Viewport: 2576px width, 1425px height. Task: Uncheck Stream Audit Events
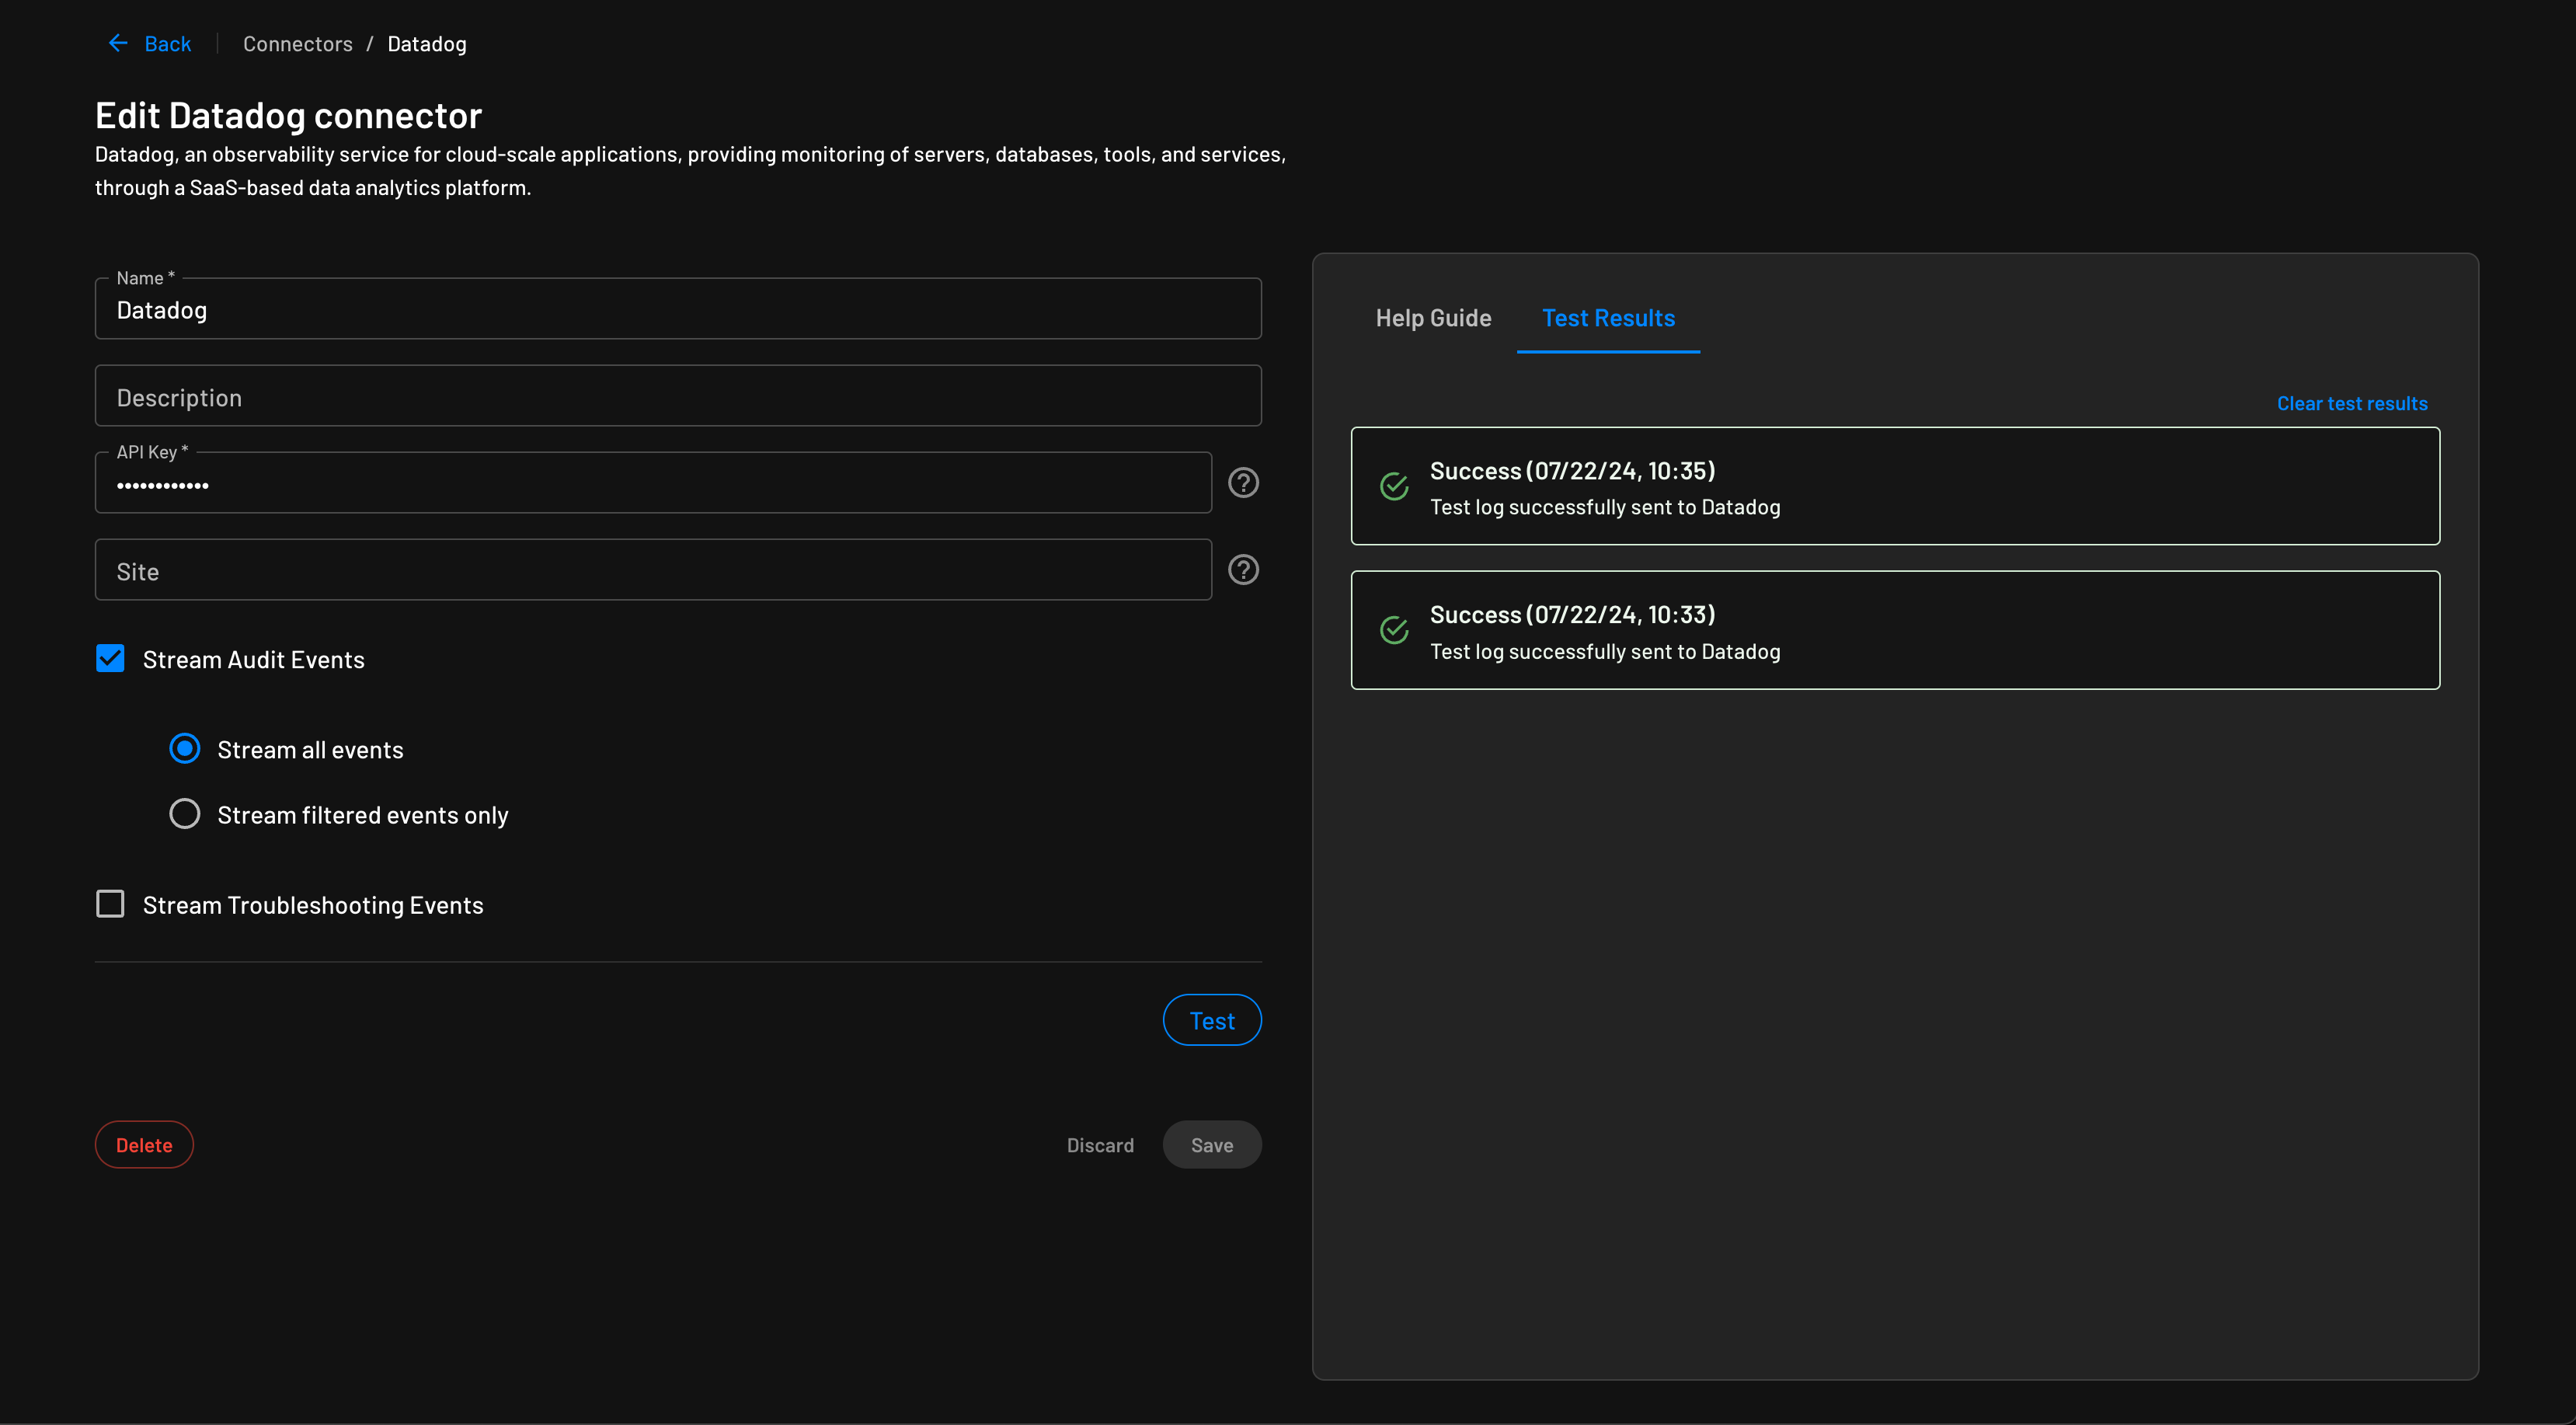(110, 658)
